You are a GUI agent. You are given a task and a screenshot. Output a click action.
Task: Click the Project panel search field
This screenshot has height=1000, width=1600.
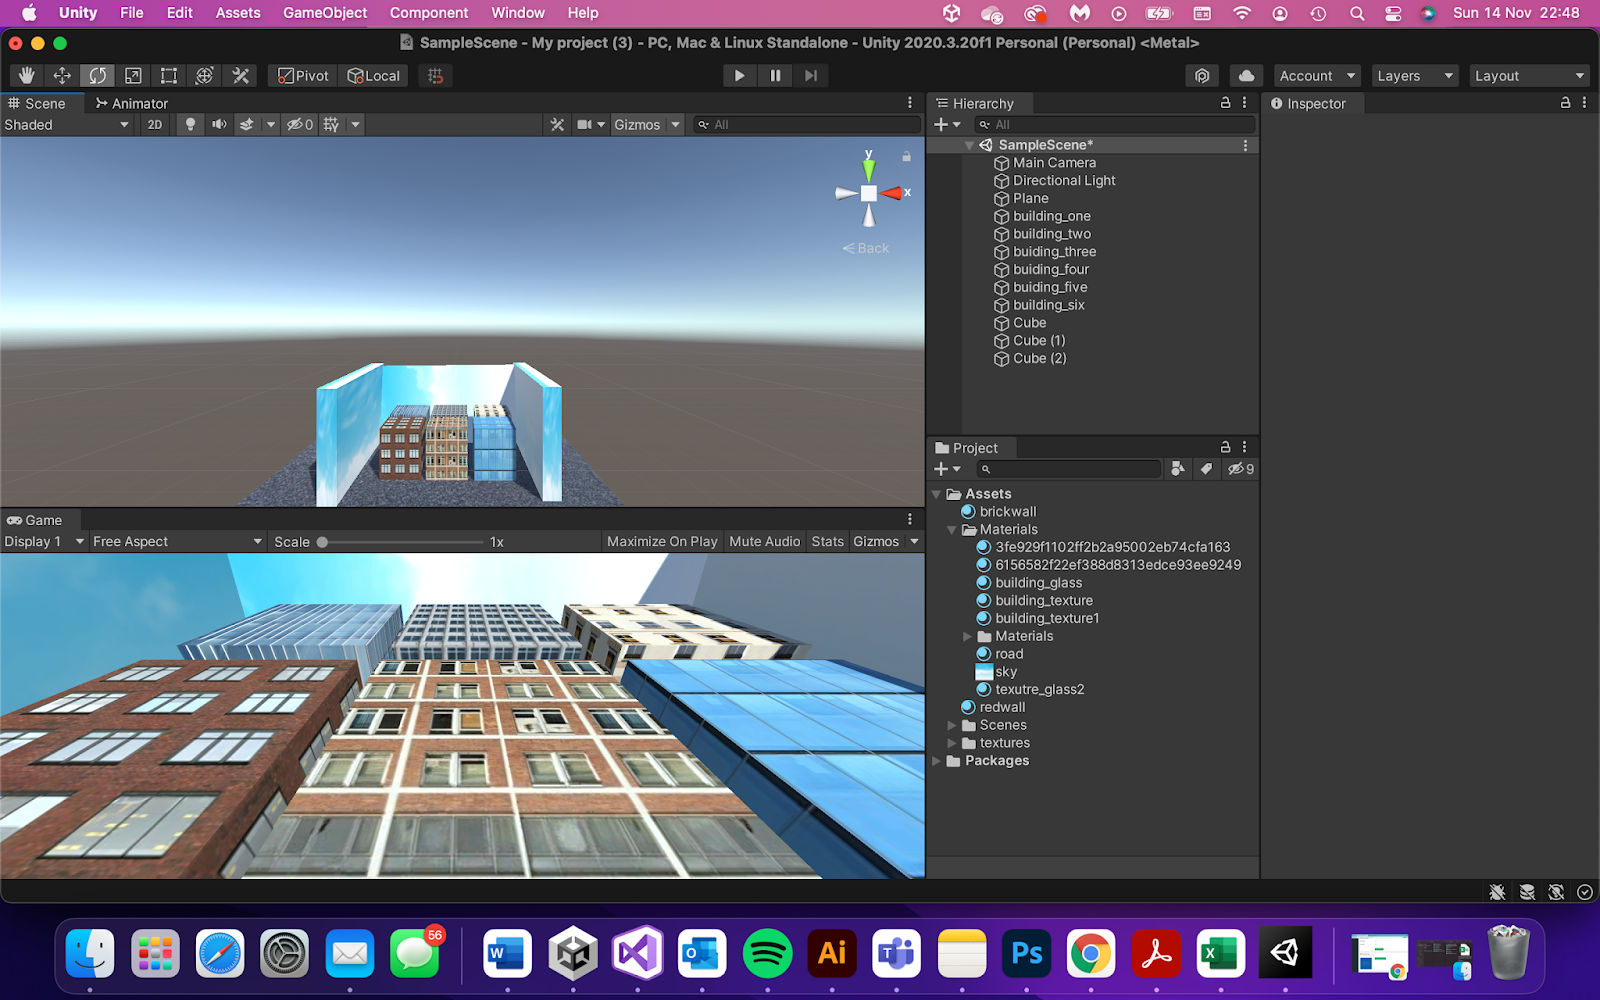click(1069, 469)
